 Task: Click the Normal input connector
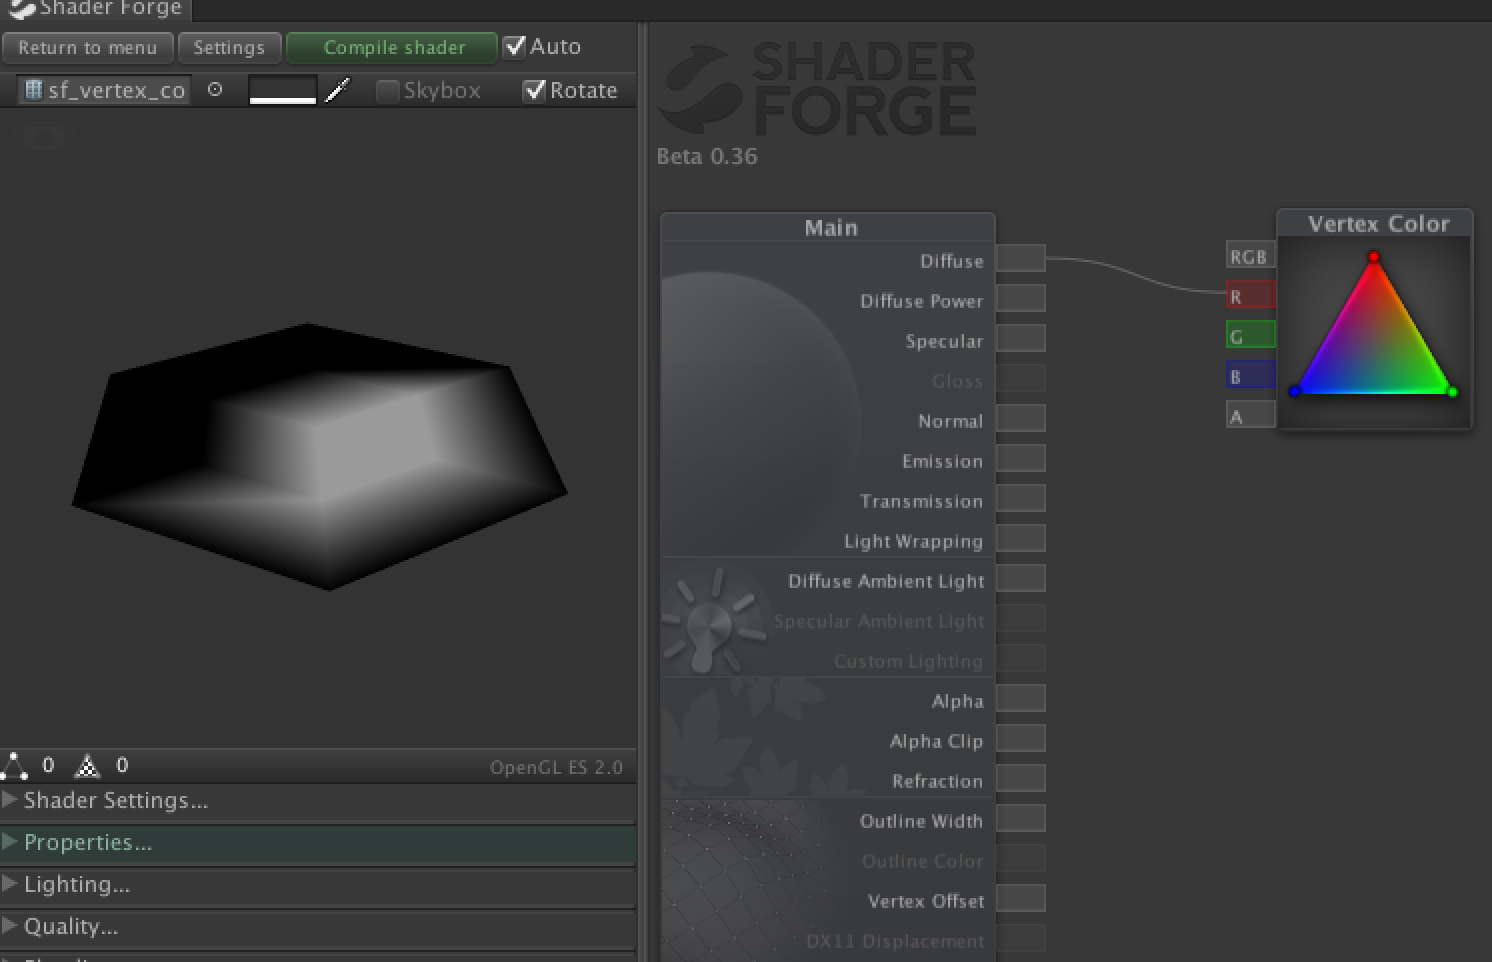tap(1021, 419)
